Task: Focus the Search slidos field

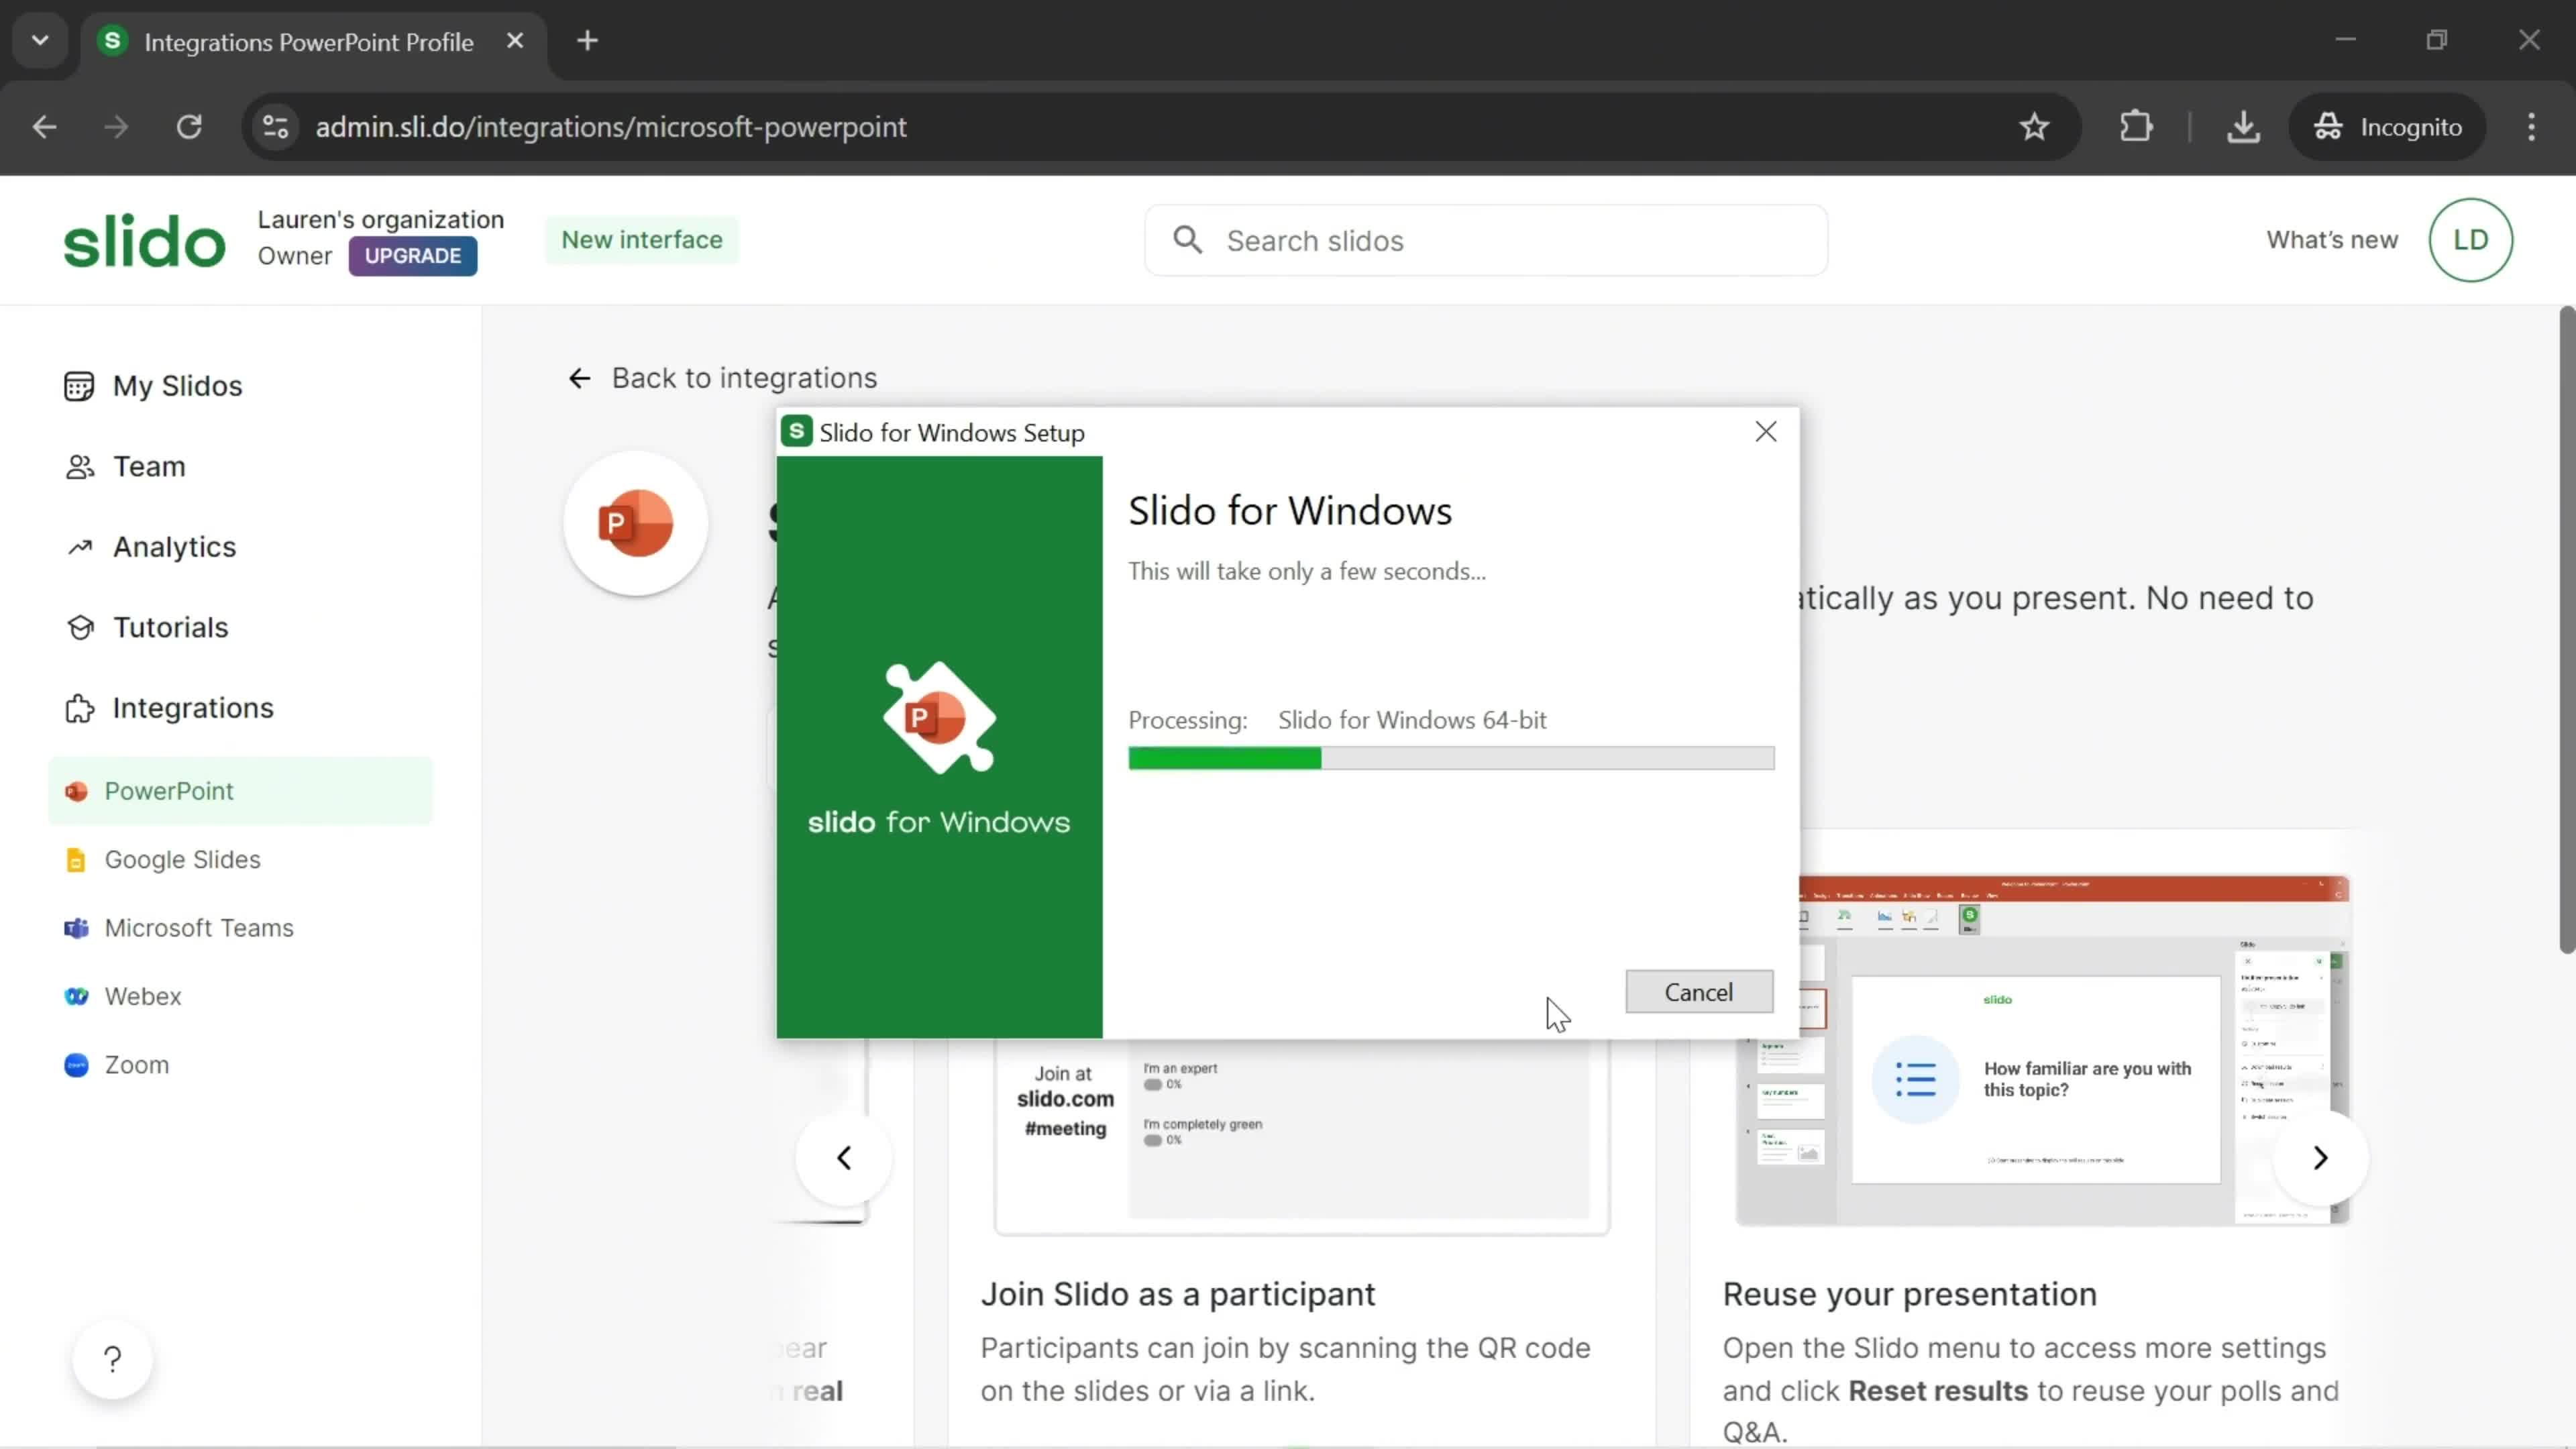Action: click(x=1486, y=241)
